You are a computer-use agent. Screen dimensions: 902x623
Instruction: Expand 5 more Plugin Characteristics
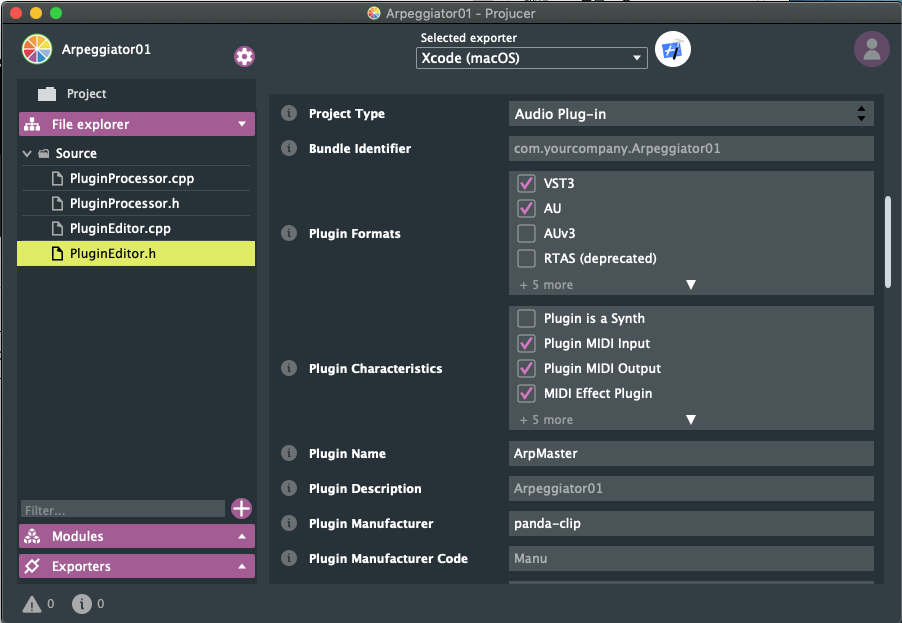click(x=691, y=420)
